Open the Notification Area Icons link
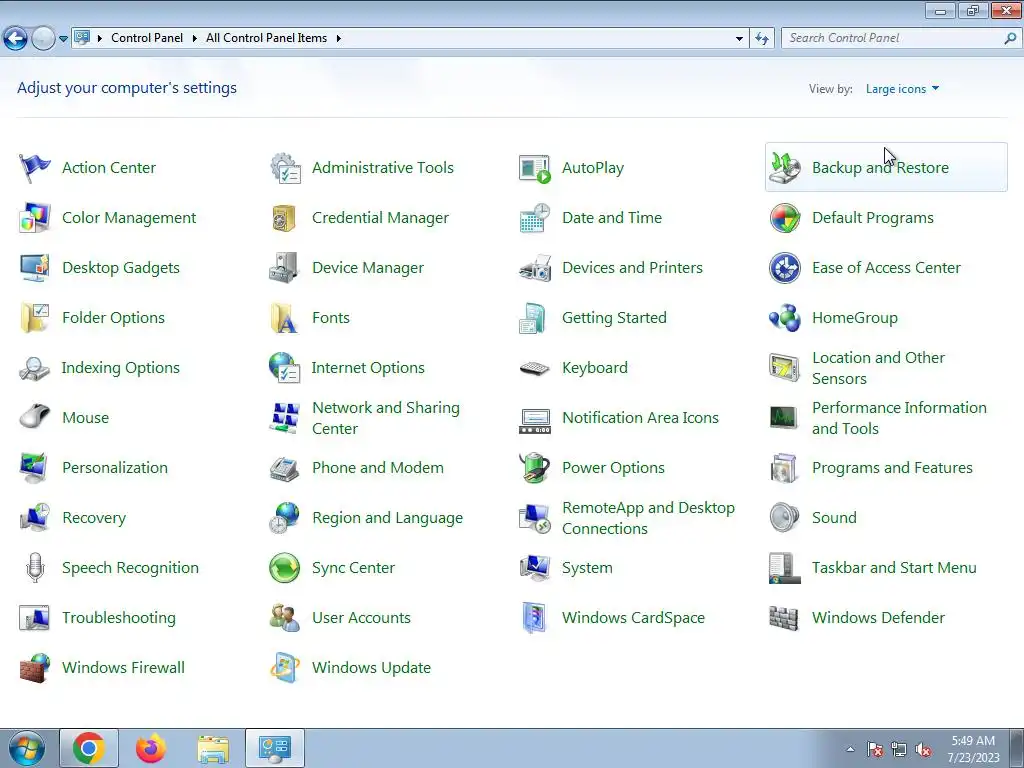Screen dimensions: 1024x768 click(640, 418)
